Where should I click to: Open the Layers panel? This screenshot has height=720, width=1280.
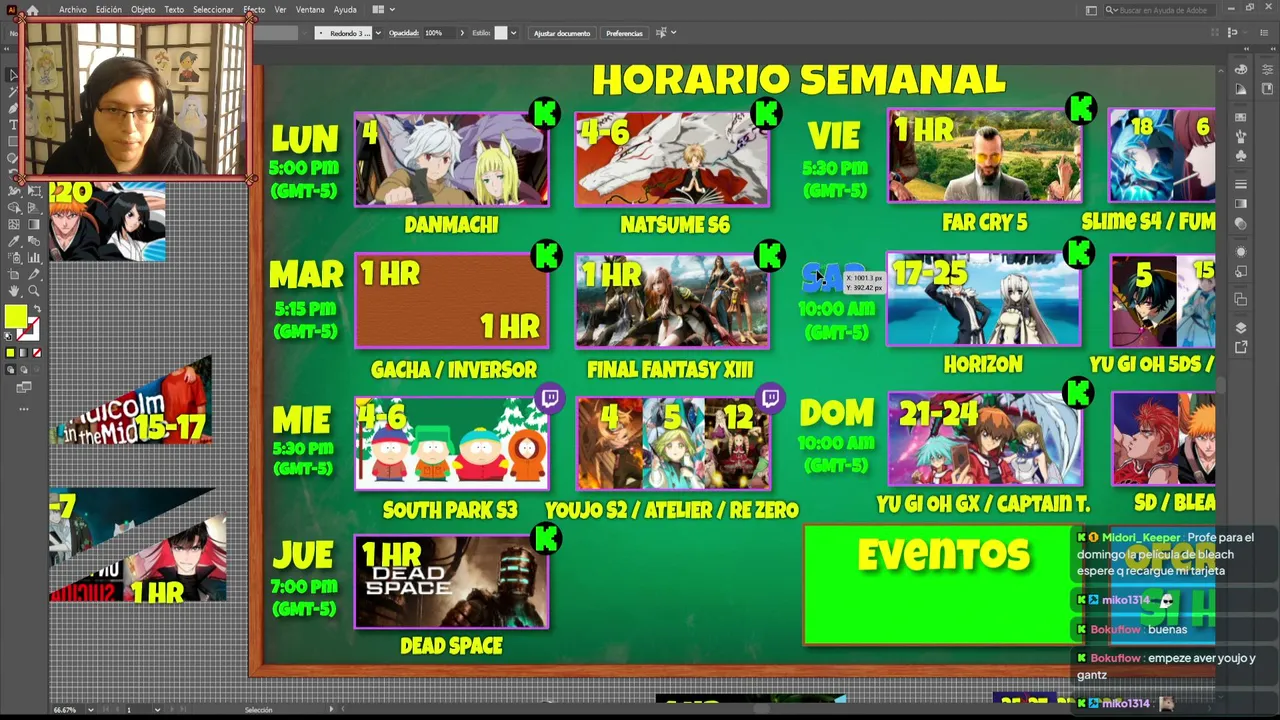coord(1241,328)
